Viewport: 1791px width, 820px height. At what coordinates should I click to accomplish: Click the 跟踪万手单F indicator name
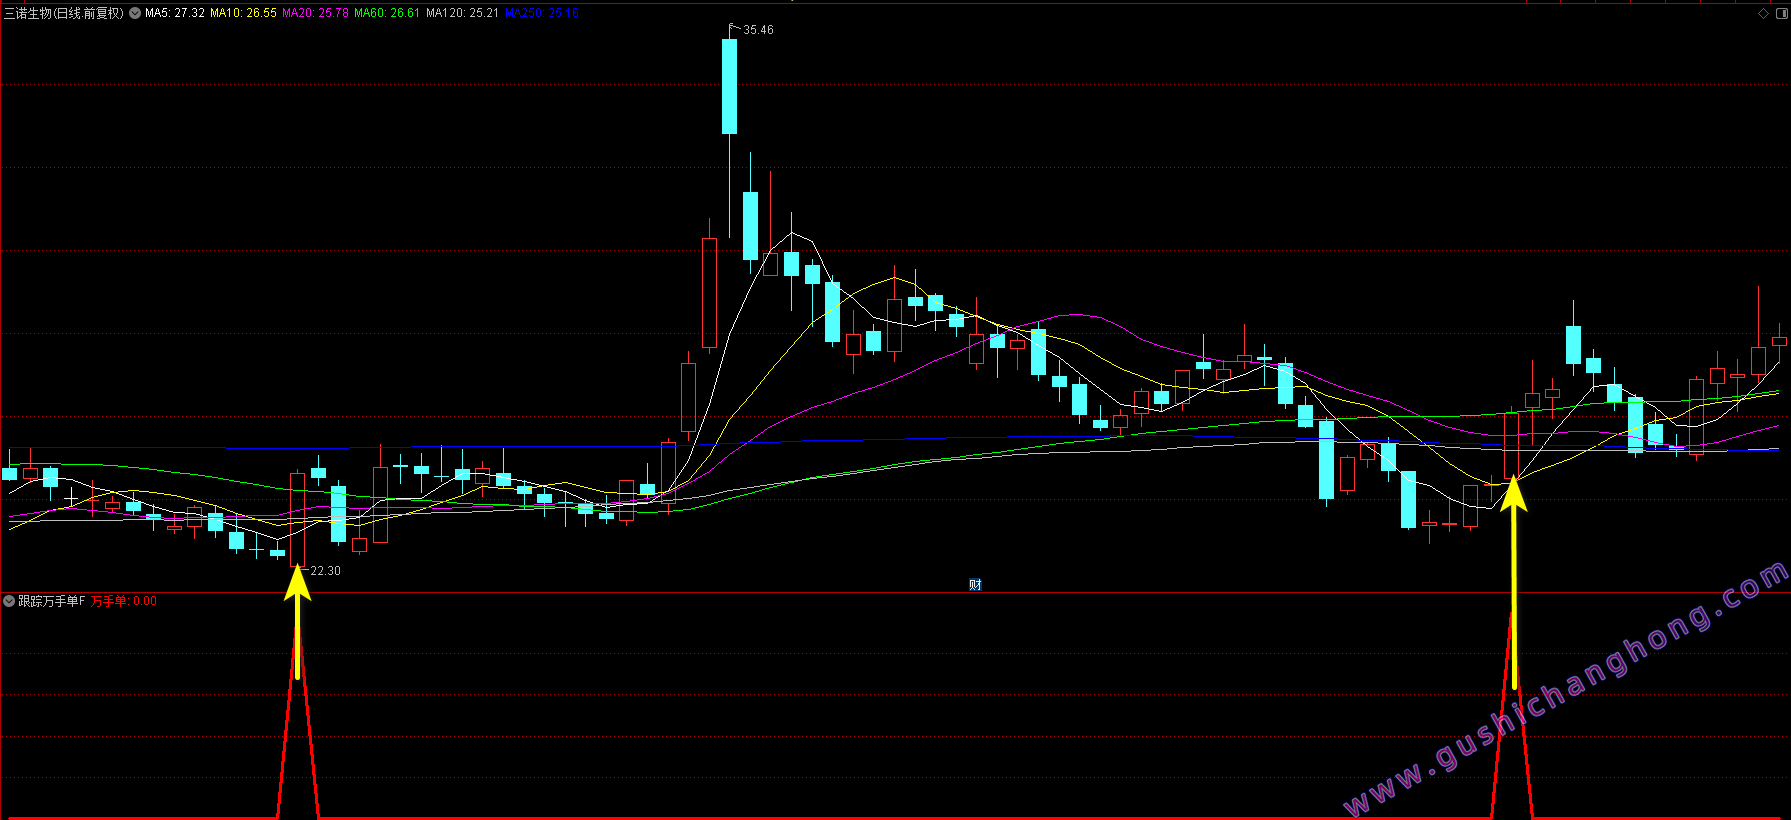pos(52,601)
